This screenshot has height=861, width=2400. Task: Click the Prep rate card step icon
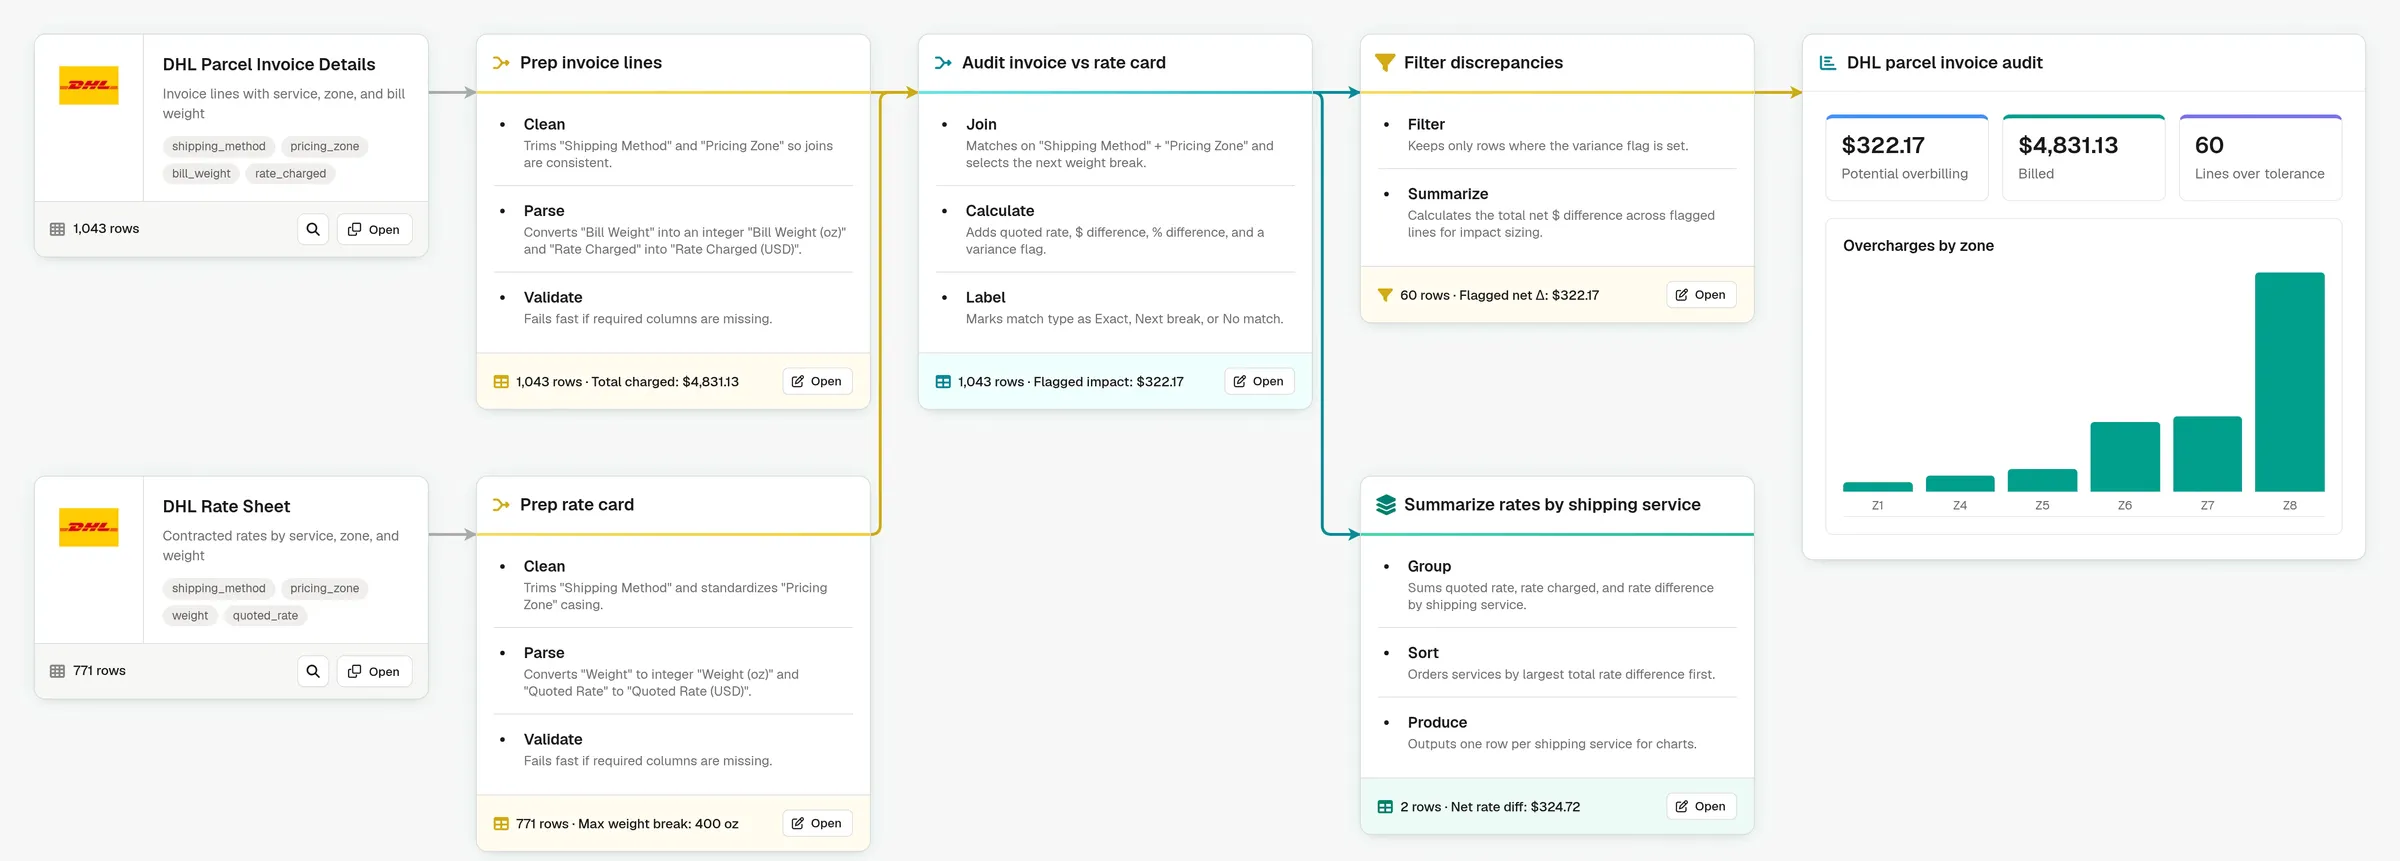pyautogui.click(x=501, y=505)
